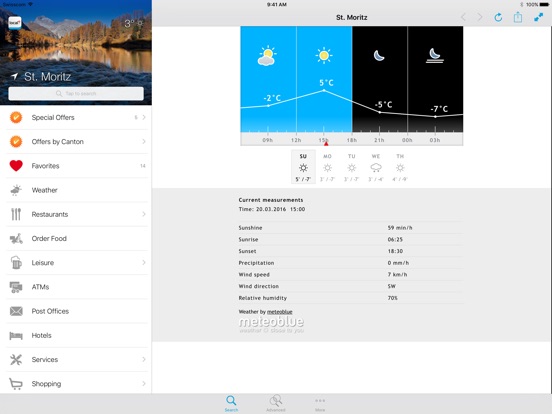Image resolution: width=552 pixels, height=414 pixels.
Task: Open the share sheet icon
Action: click(x=518, y=17)
